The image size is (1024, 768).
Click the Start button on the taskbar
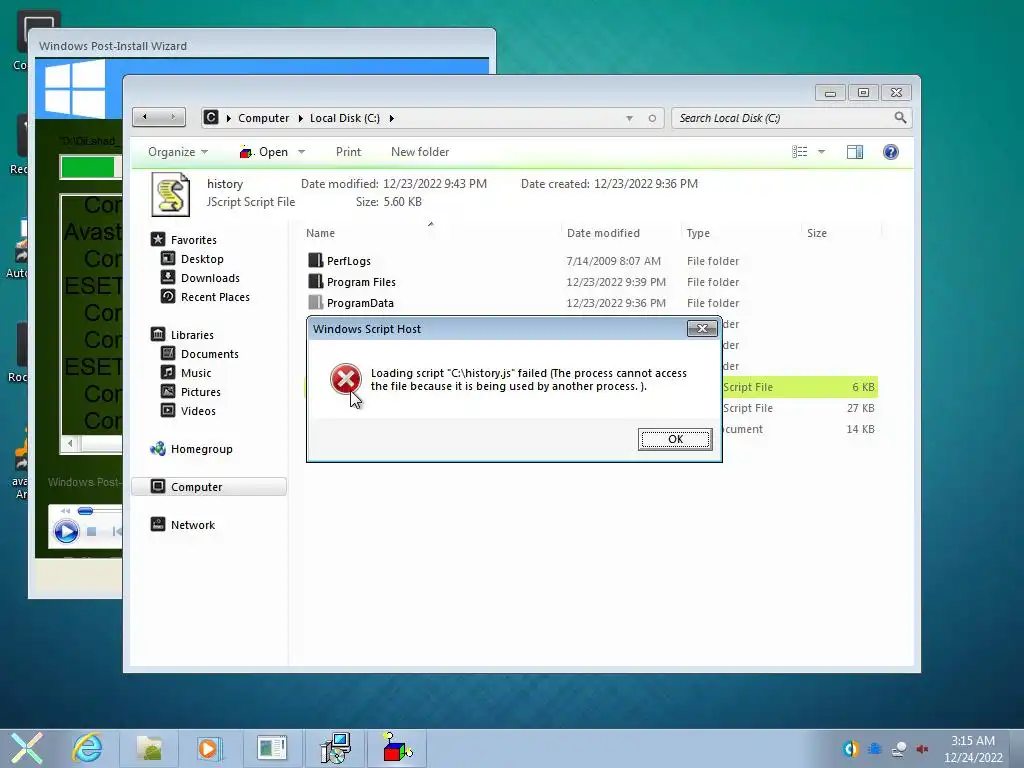pyautogui.click(x=27, y=748)
